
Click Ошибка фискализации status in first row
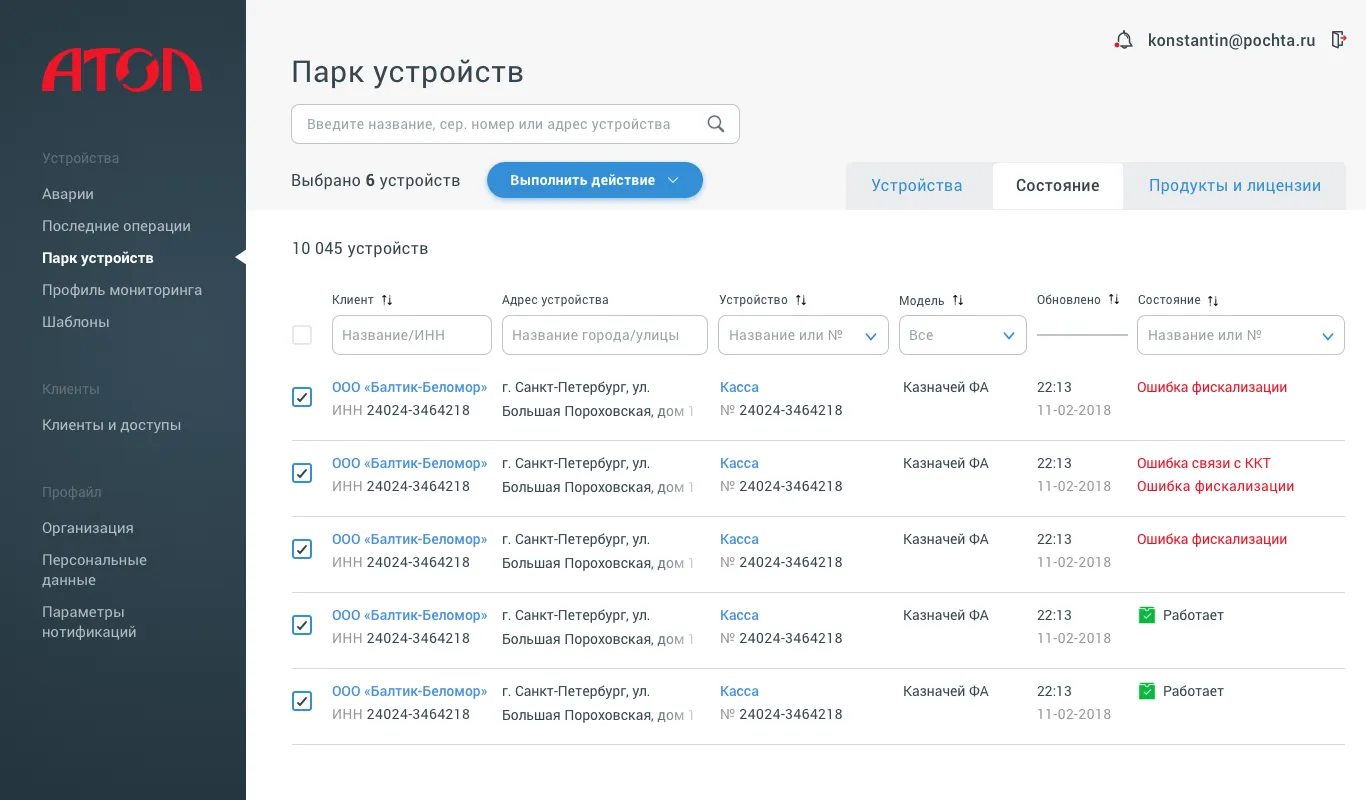[1212, 387]
